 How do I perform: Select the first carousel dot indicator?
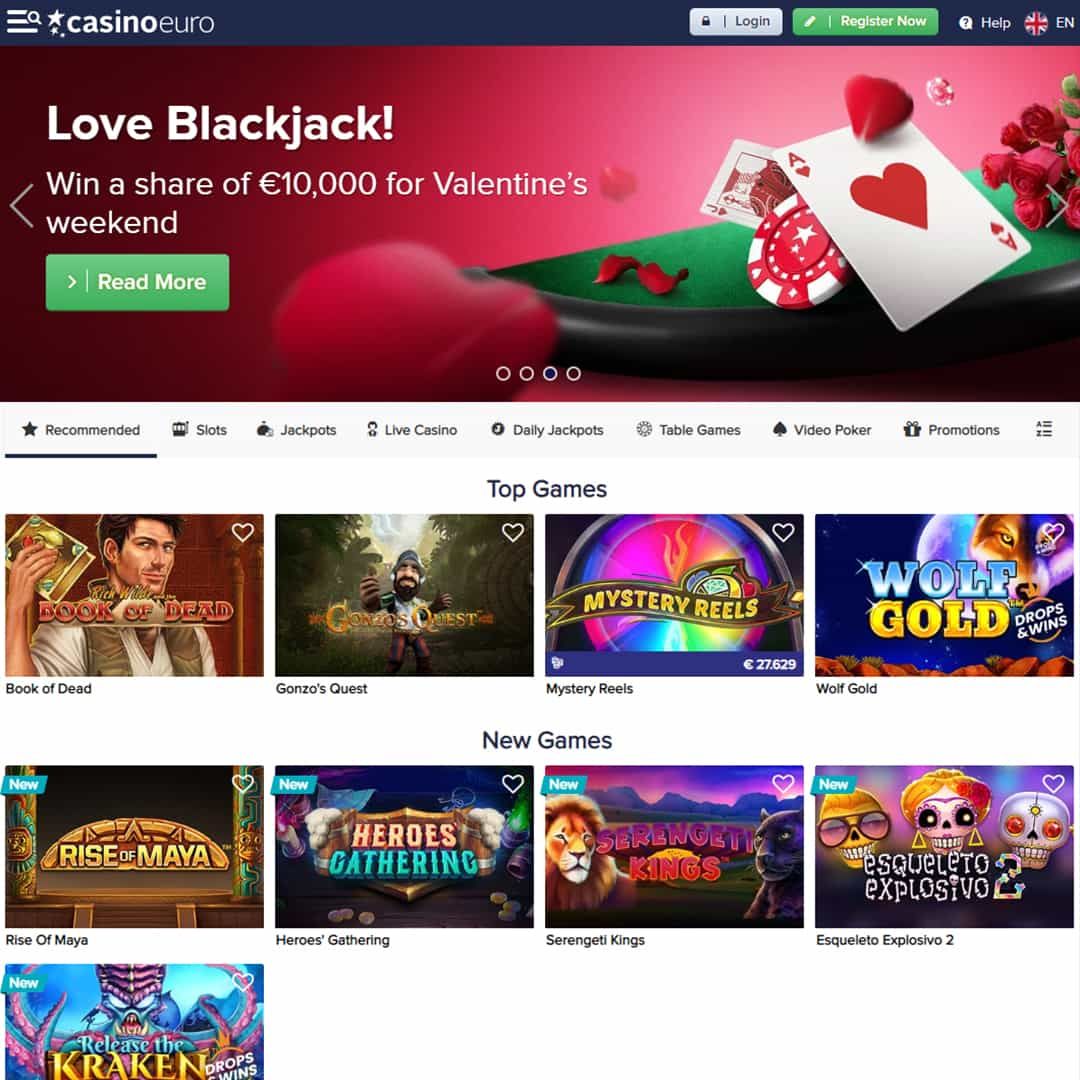[503, 373]
